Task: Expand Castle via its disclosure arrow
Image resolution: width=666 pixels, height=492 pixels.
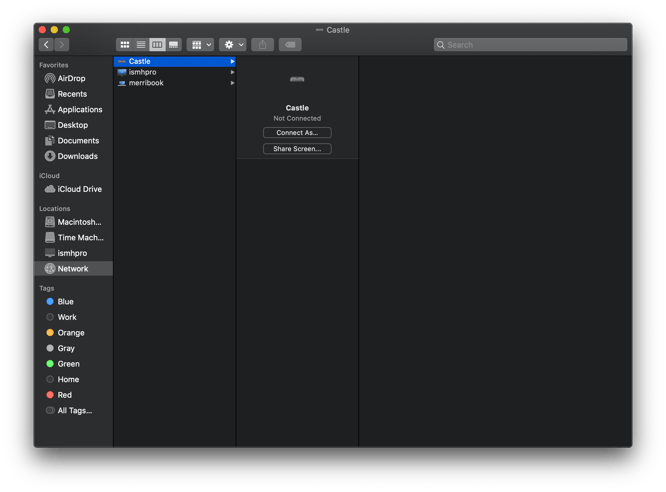Action: pos(232,62)
